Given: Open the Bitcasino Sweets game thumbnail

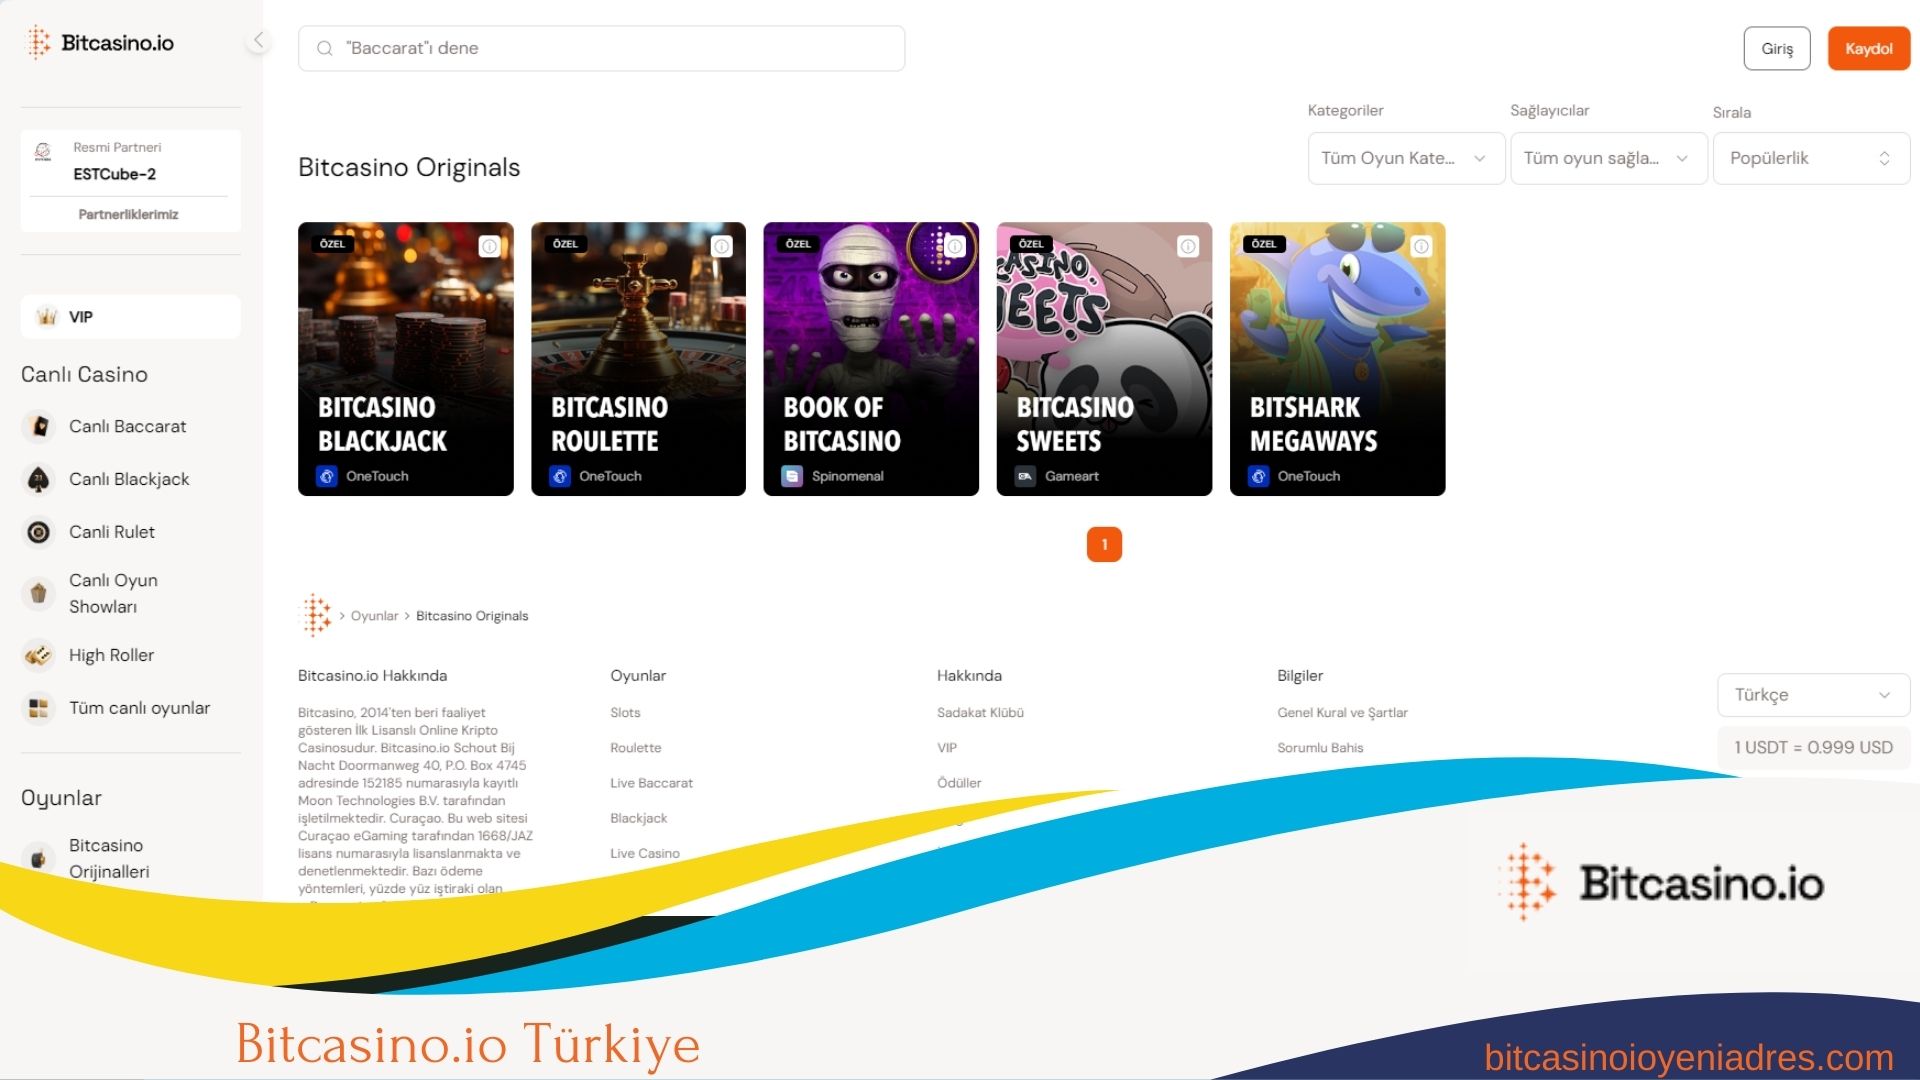Looking at the screenshot, I should 1104,359.
